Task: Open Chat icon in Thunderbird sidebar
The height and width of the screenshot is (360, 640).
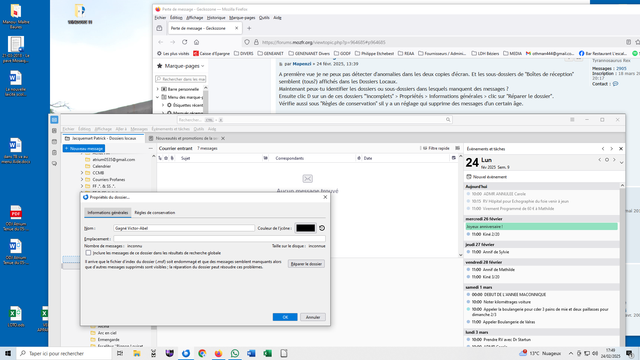Action: [54, 164]
